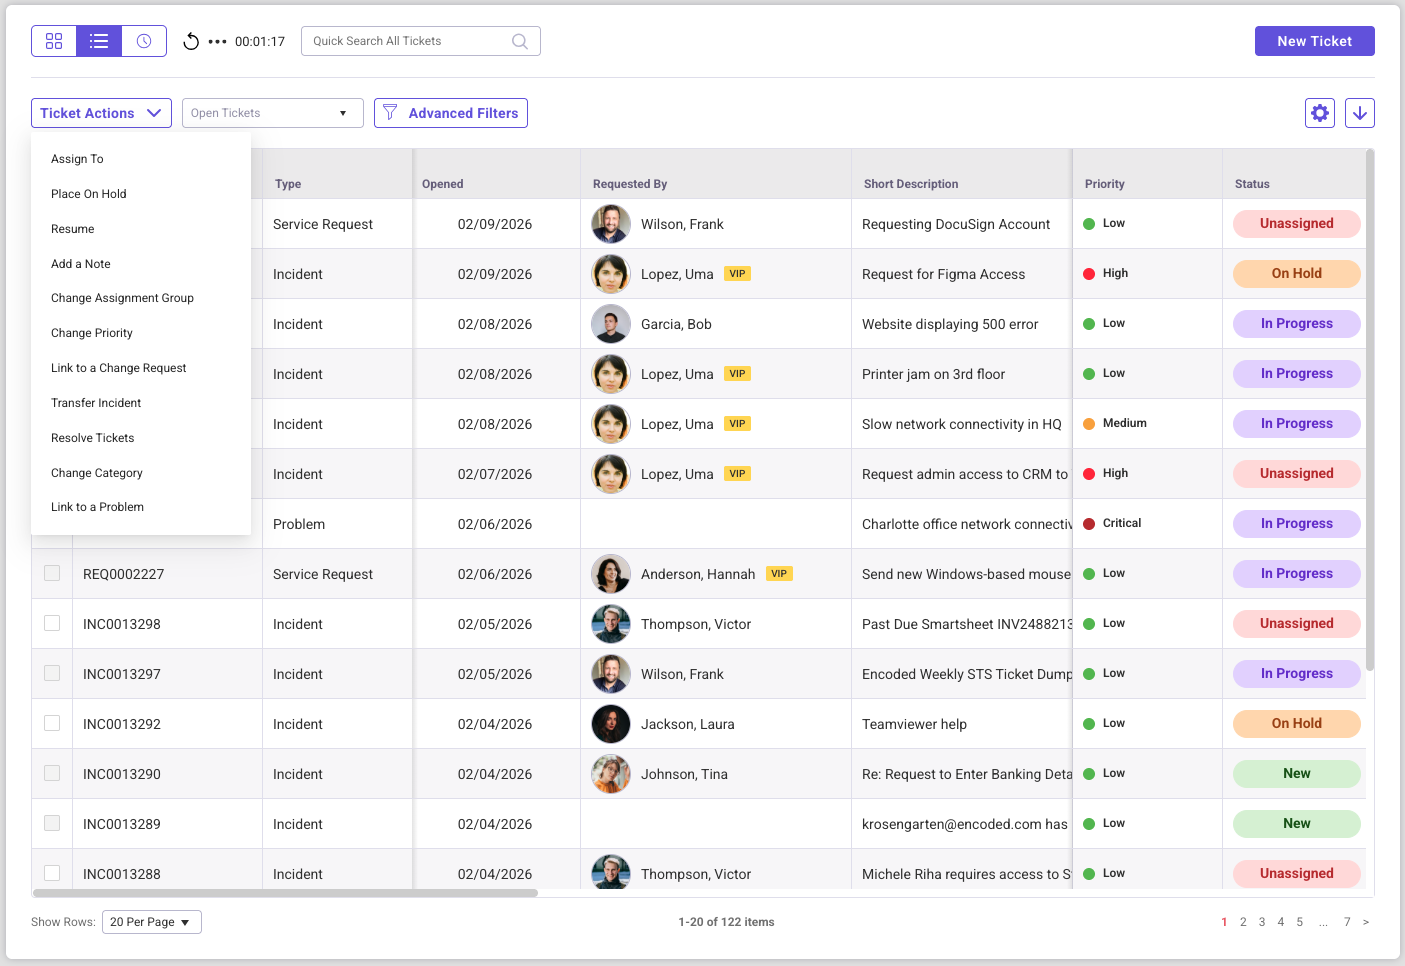This screenshot has width=1405, height=966.
Task: Open table settings gear icon
Action: point(1319,113)
